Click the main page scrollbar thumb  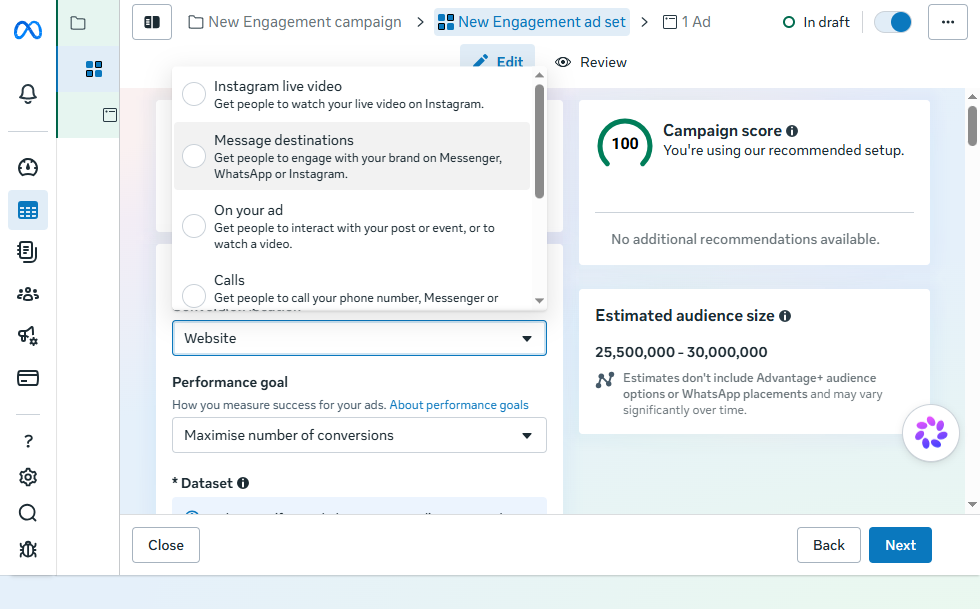click(972, 126)
